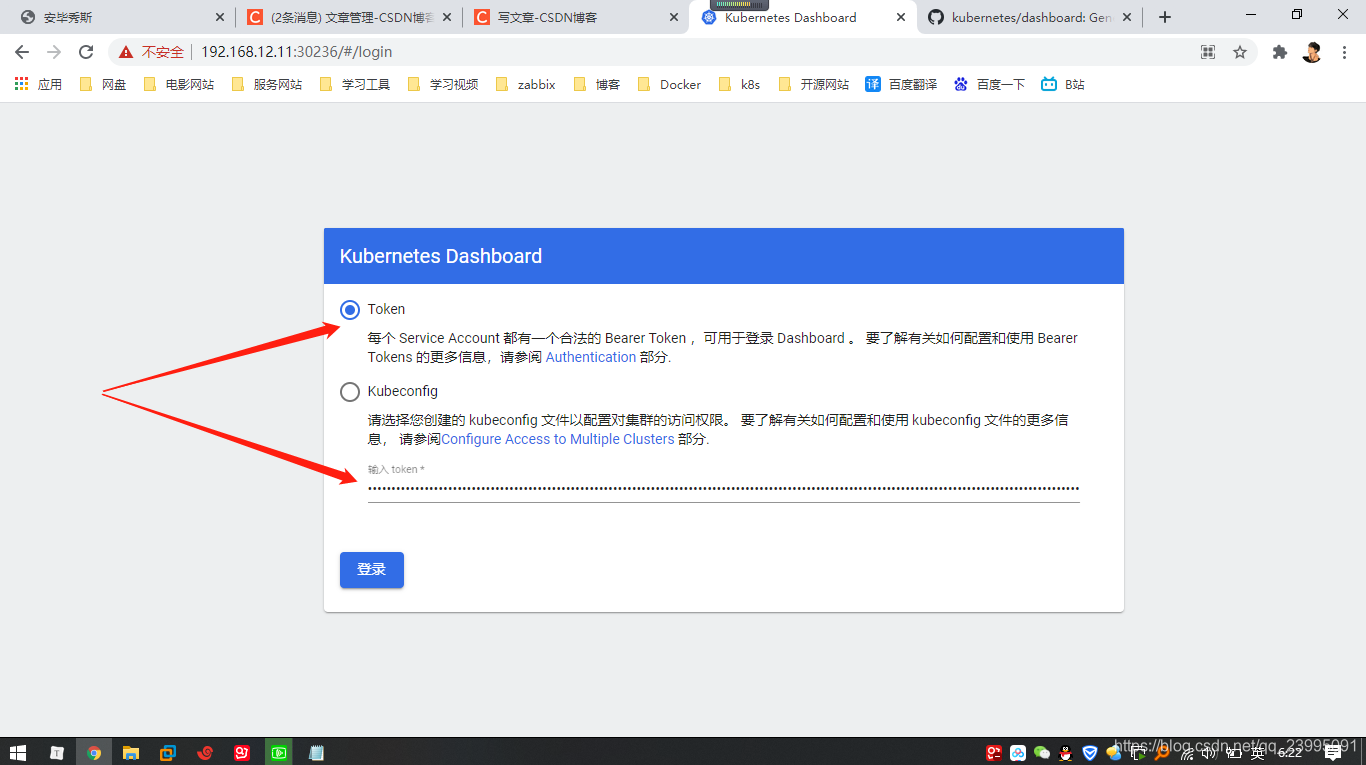
Task: Open the notification center icon
Action: point(1333,752)
